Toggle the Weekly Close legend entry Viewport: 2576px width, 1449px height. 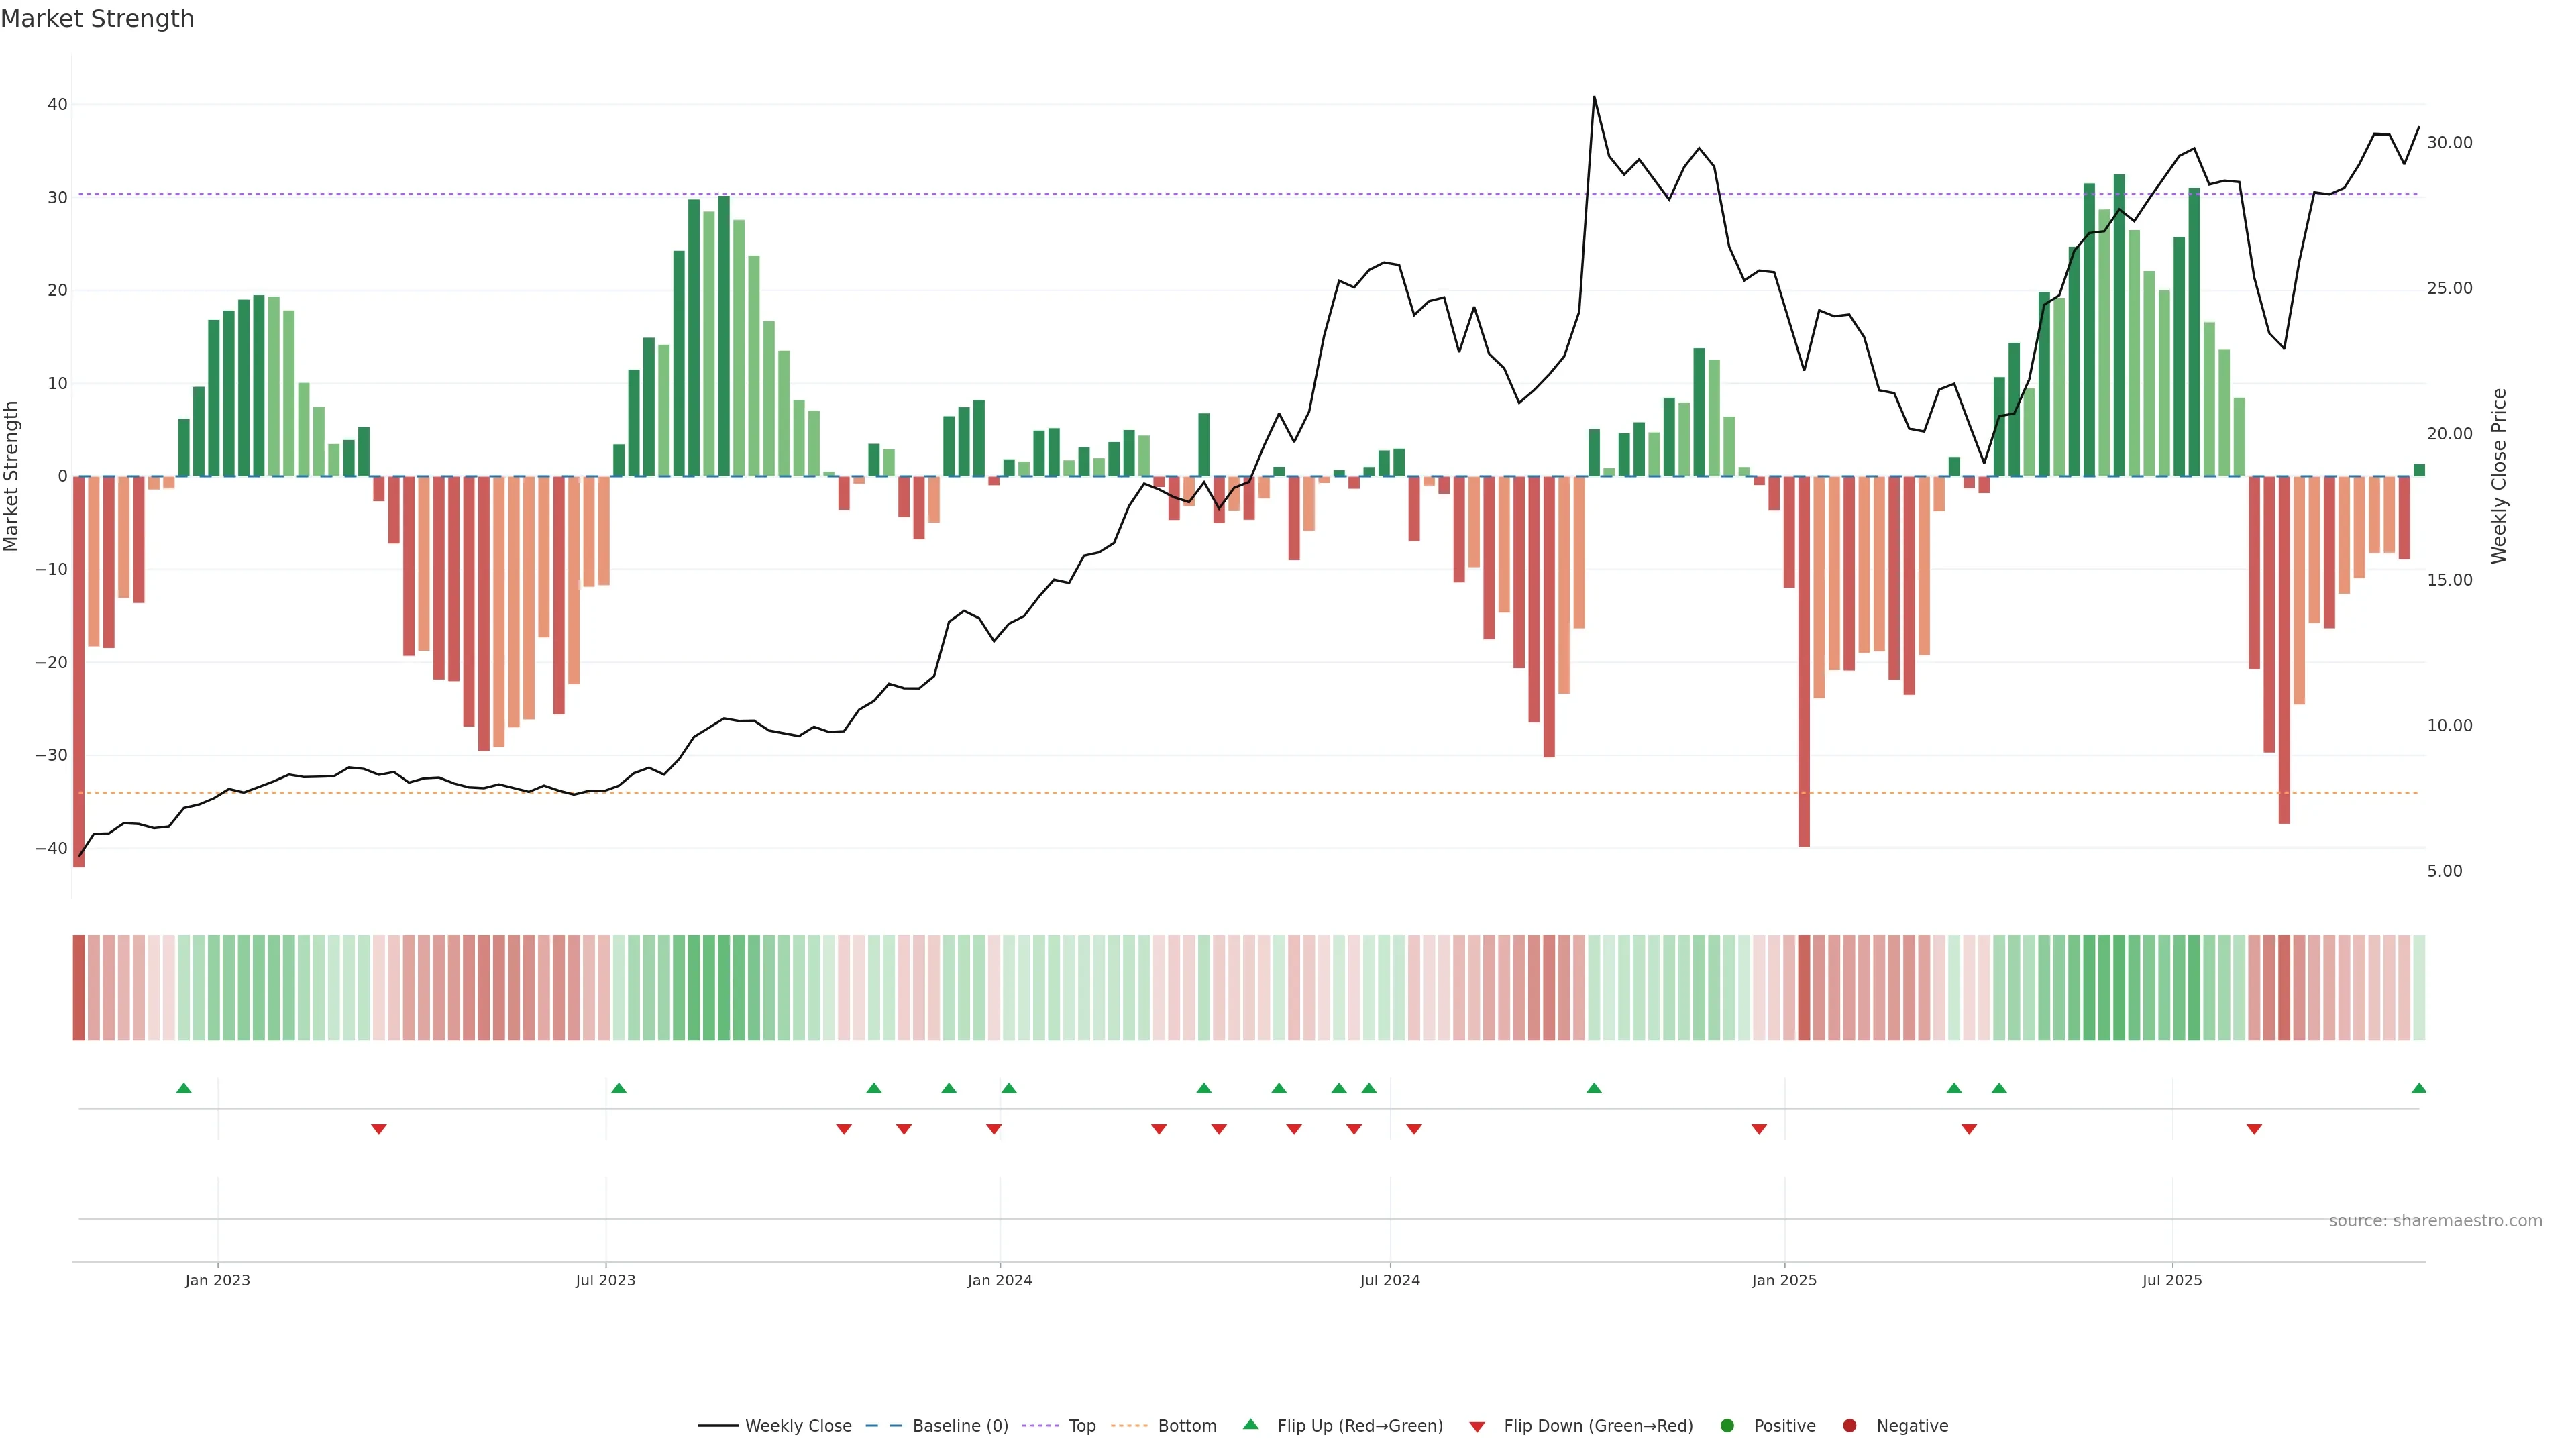(x=797, y=1426)
